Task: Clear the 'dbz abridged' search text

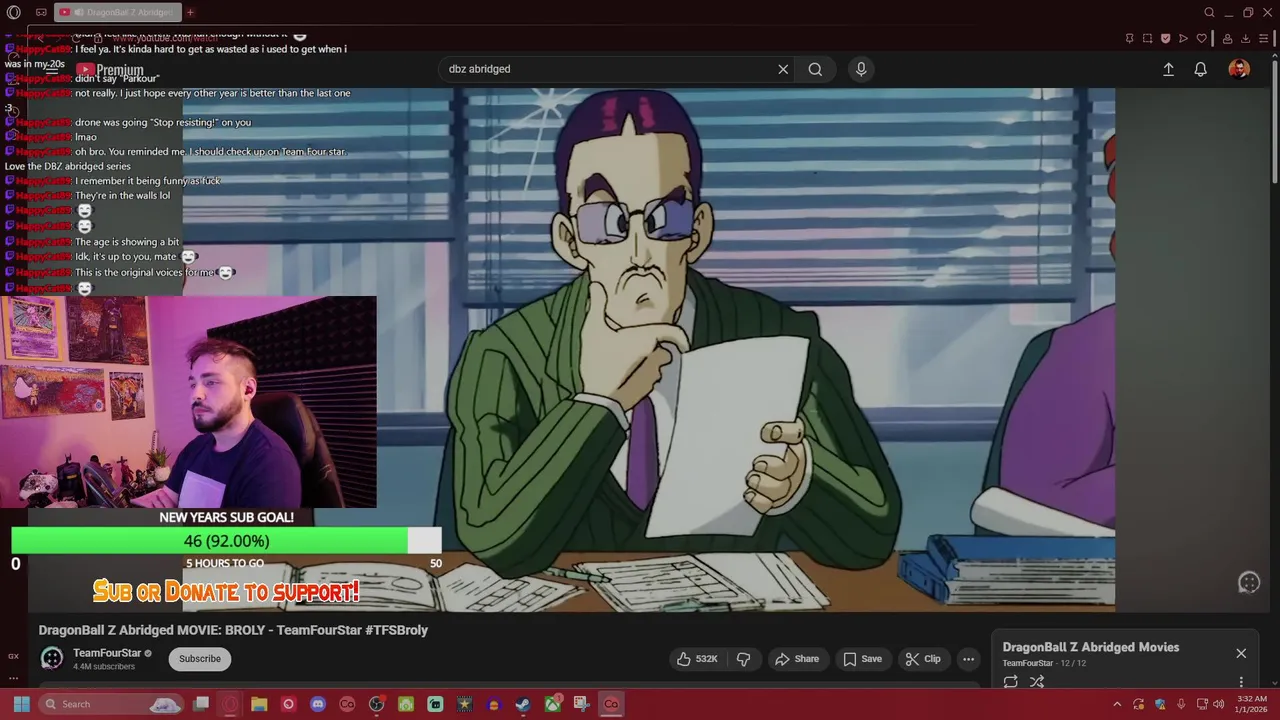Action: [783, 69]
